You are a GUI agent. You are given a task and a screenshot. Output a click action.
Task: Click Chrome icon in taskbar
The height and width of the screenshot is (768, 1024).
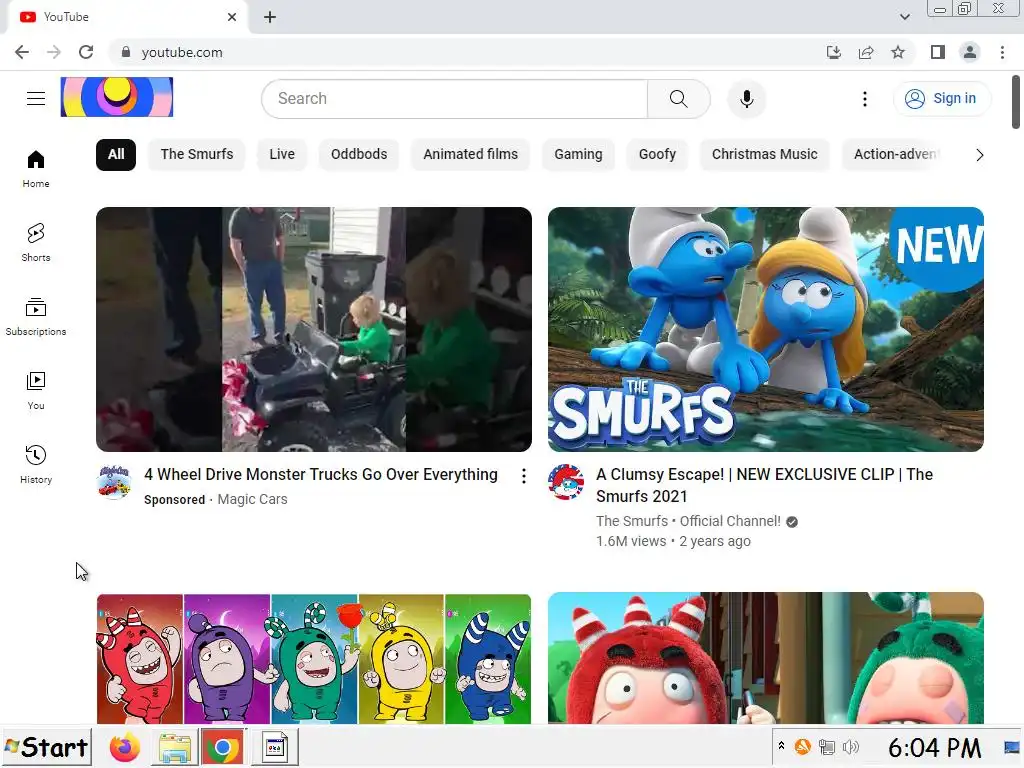pyautogui.click(x=222, y=748)
